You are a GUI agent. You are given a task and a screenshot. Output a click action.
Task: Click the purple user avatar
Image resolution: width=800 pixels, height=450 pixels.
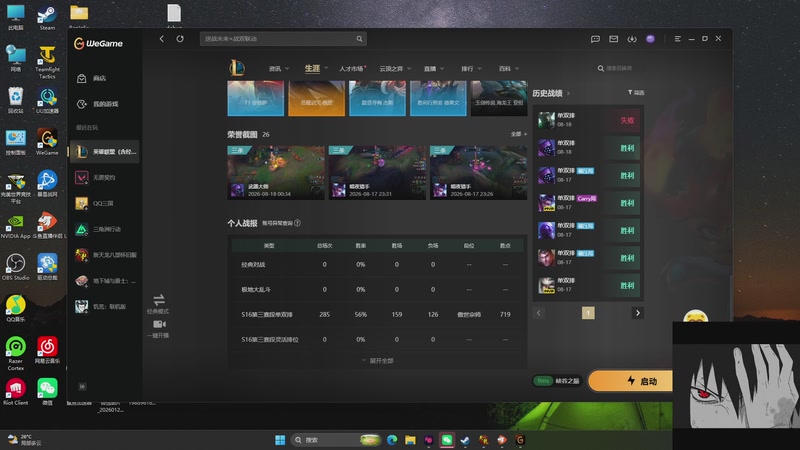tap(651, 39)
